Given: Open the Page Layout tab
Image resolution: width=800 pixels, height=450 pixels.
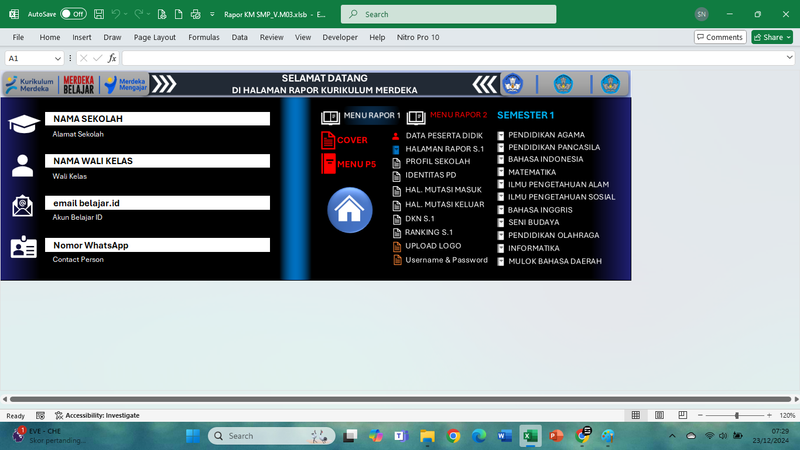Looking at the screenshot, I should coord(155,37).
